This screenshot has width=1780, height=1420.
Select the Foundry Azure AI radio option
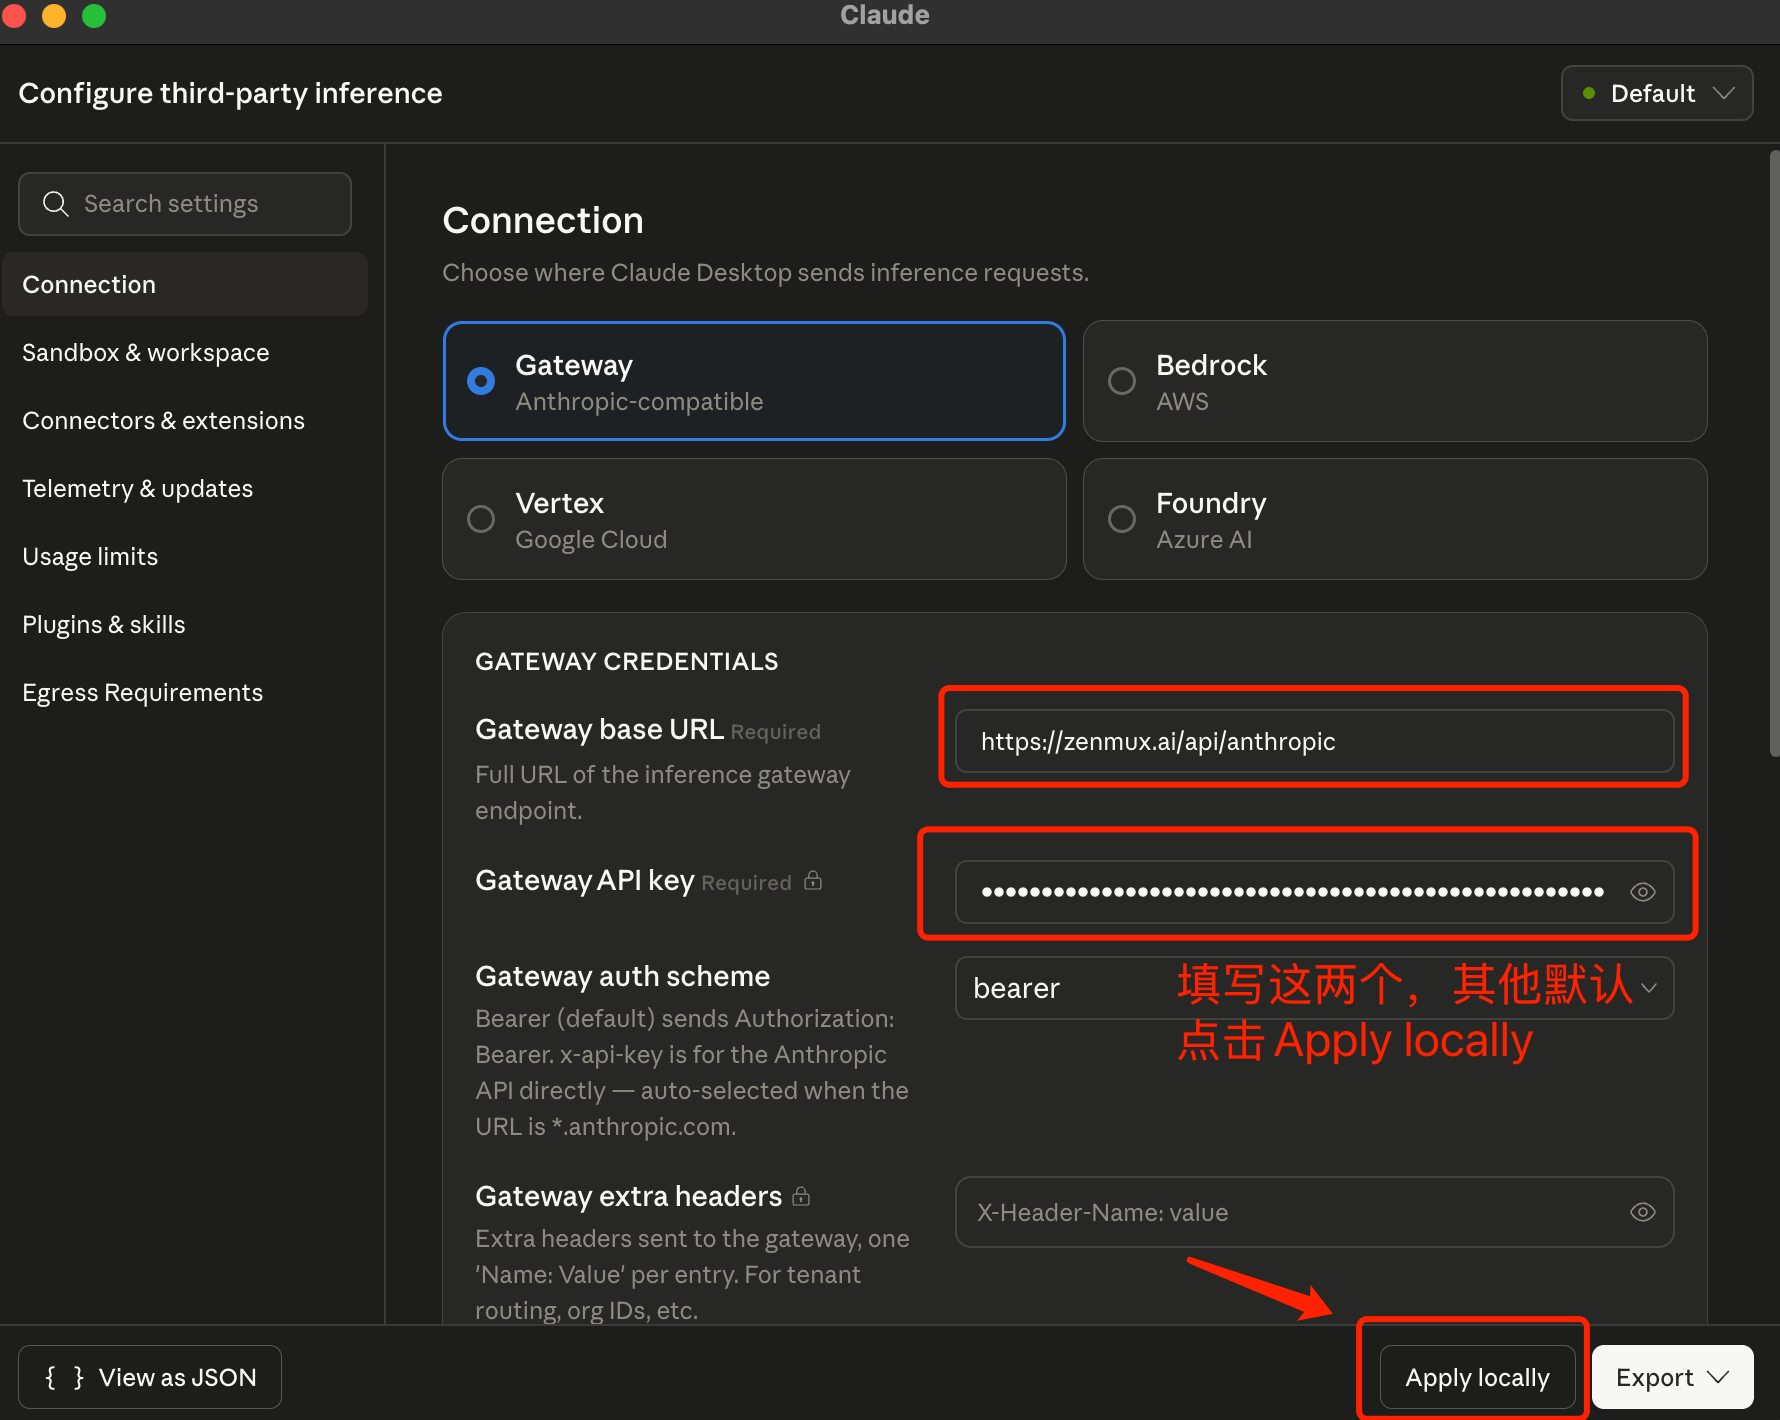click(x=1395, y=519)
